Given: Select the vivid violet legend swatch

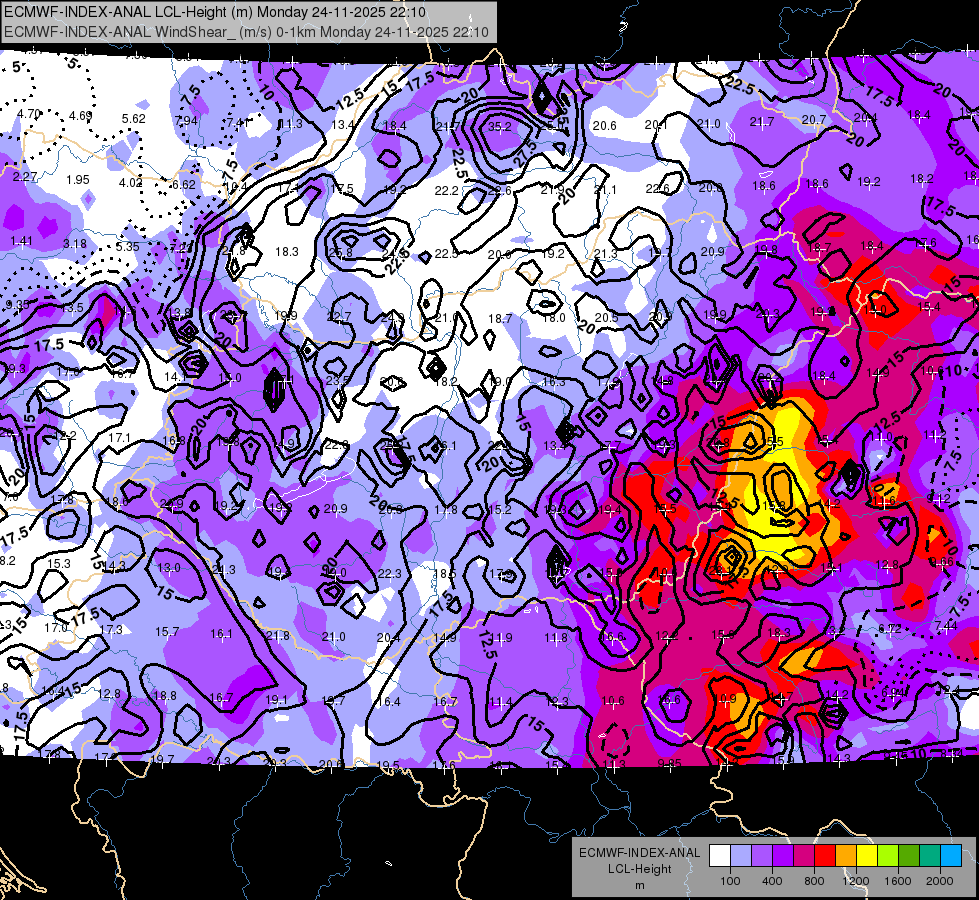Looking at the screenshot, I should tap(783, 856).
